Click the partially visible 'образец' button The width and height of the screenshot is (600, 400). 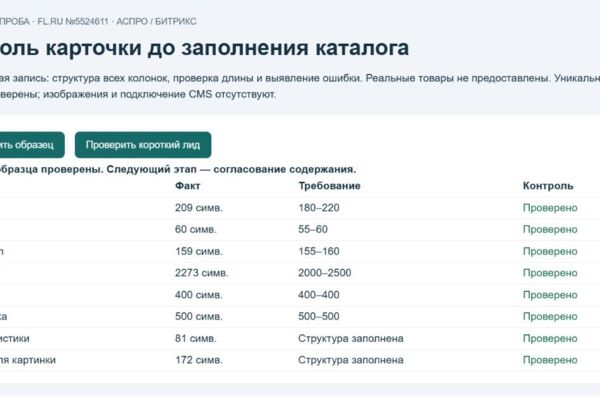coord(32,145)
